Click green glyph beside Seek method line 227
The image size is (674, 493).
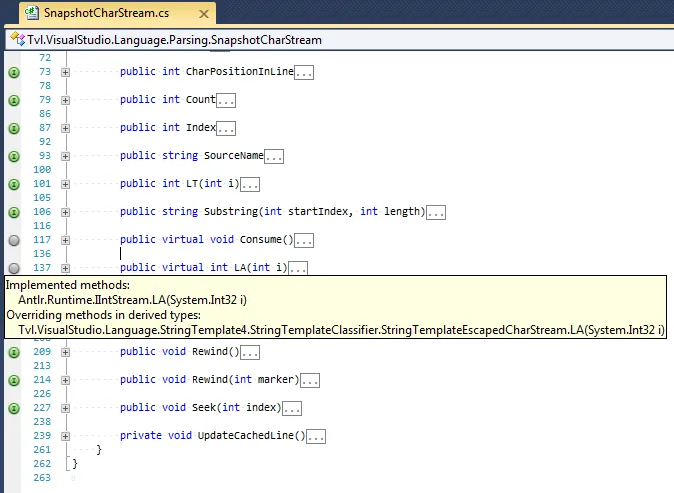pos(14,408)
